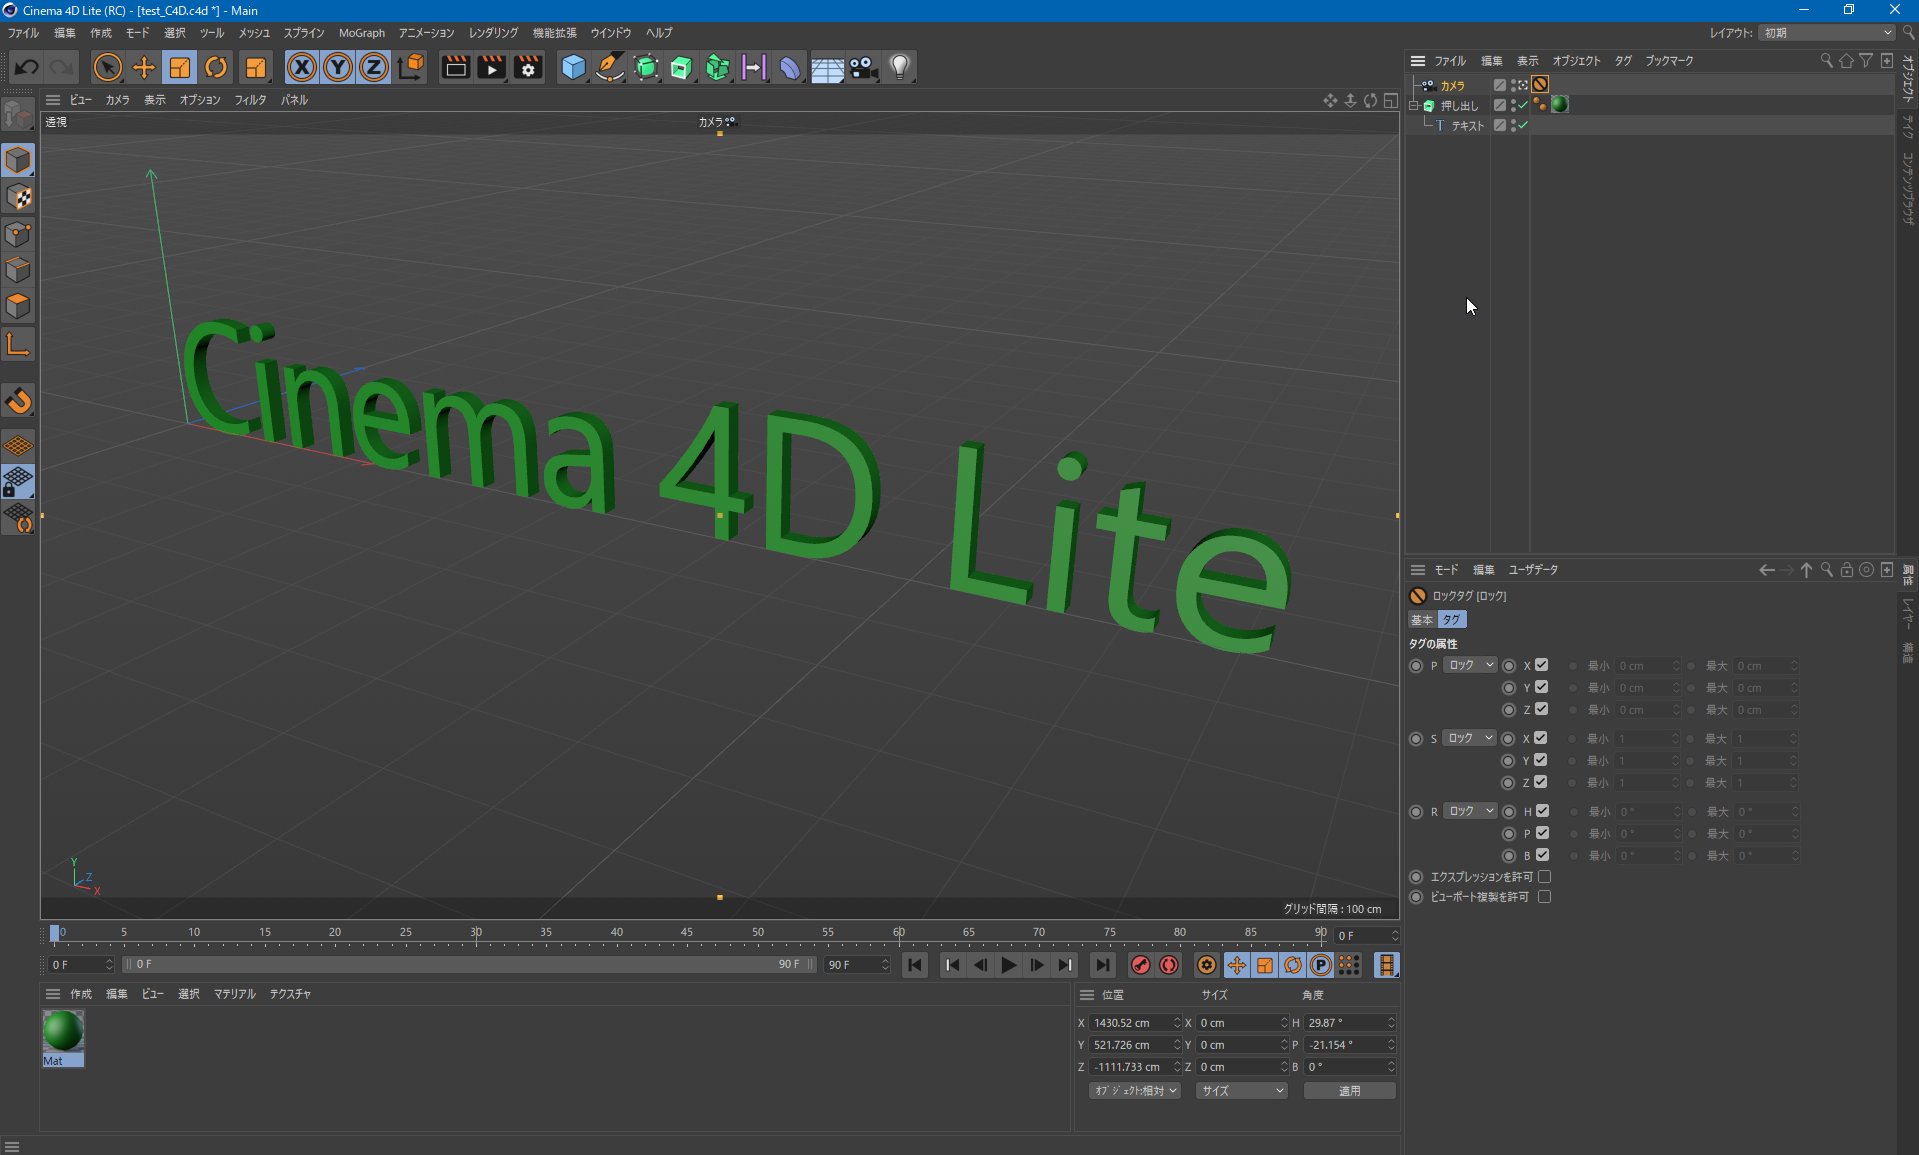Click the material tag on 押し出し row
This screenshot has width=1919, height=1155.
[x=1559, y=105]
